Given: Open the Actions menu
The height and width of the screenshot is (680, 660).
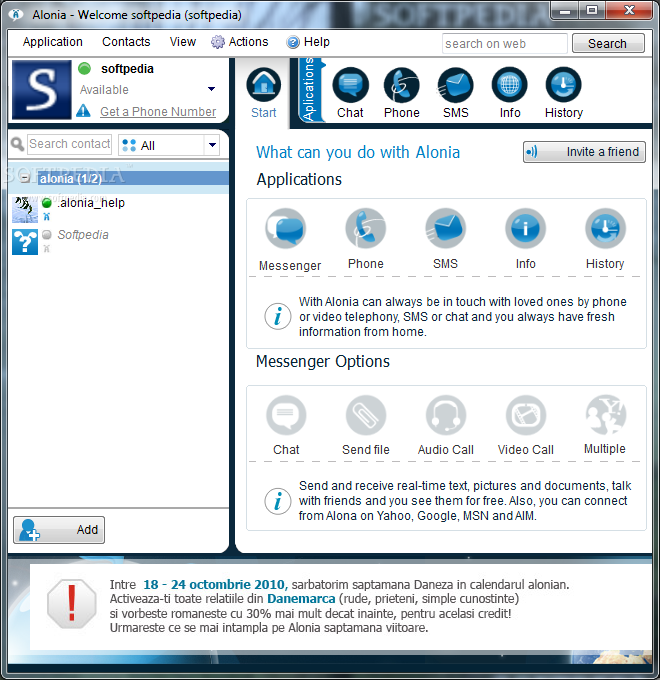Looking at the screenshot, I should click(x=239, y=42).
